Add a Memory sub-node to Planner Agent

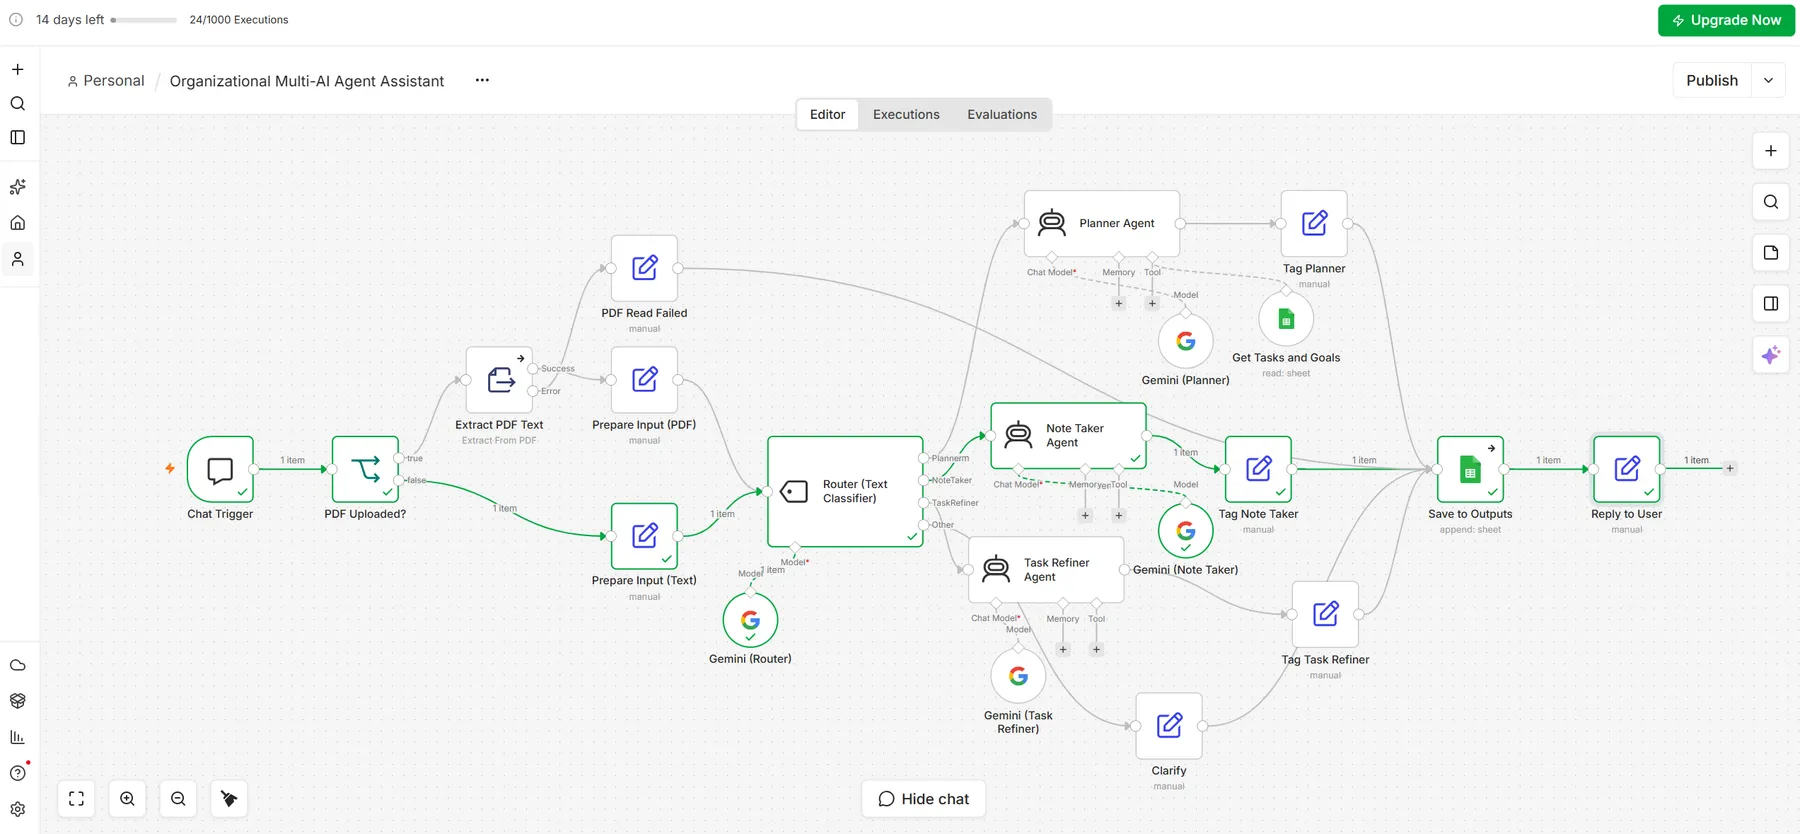tap(1119, 303)
